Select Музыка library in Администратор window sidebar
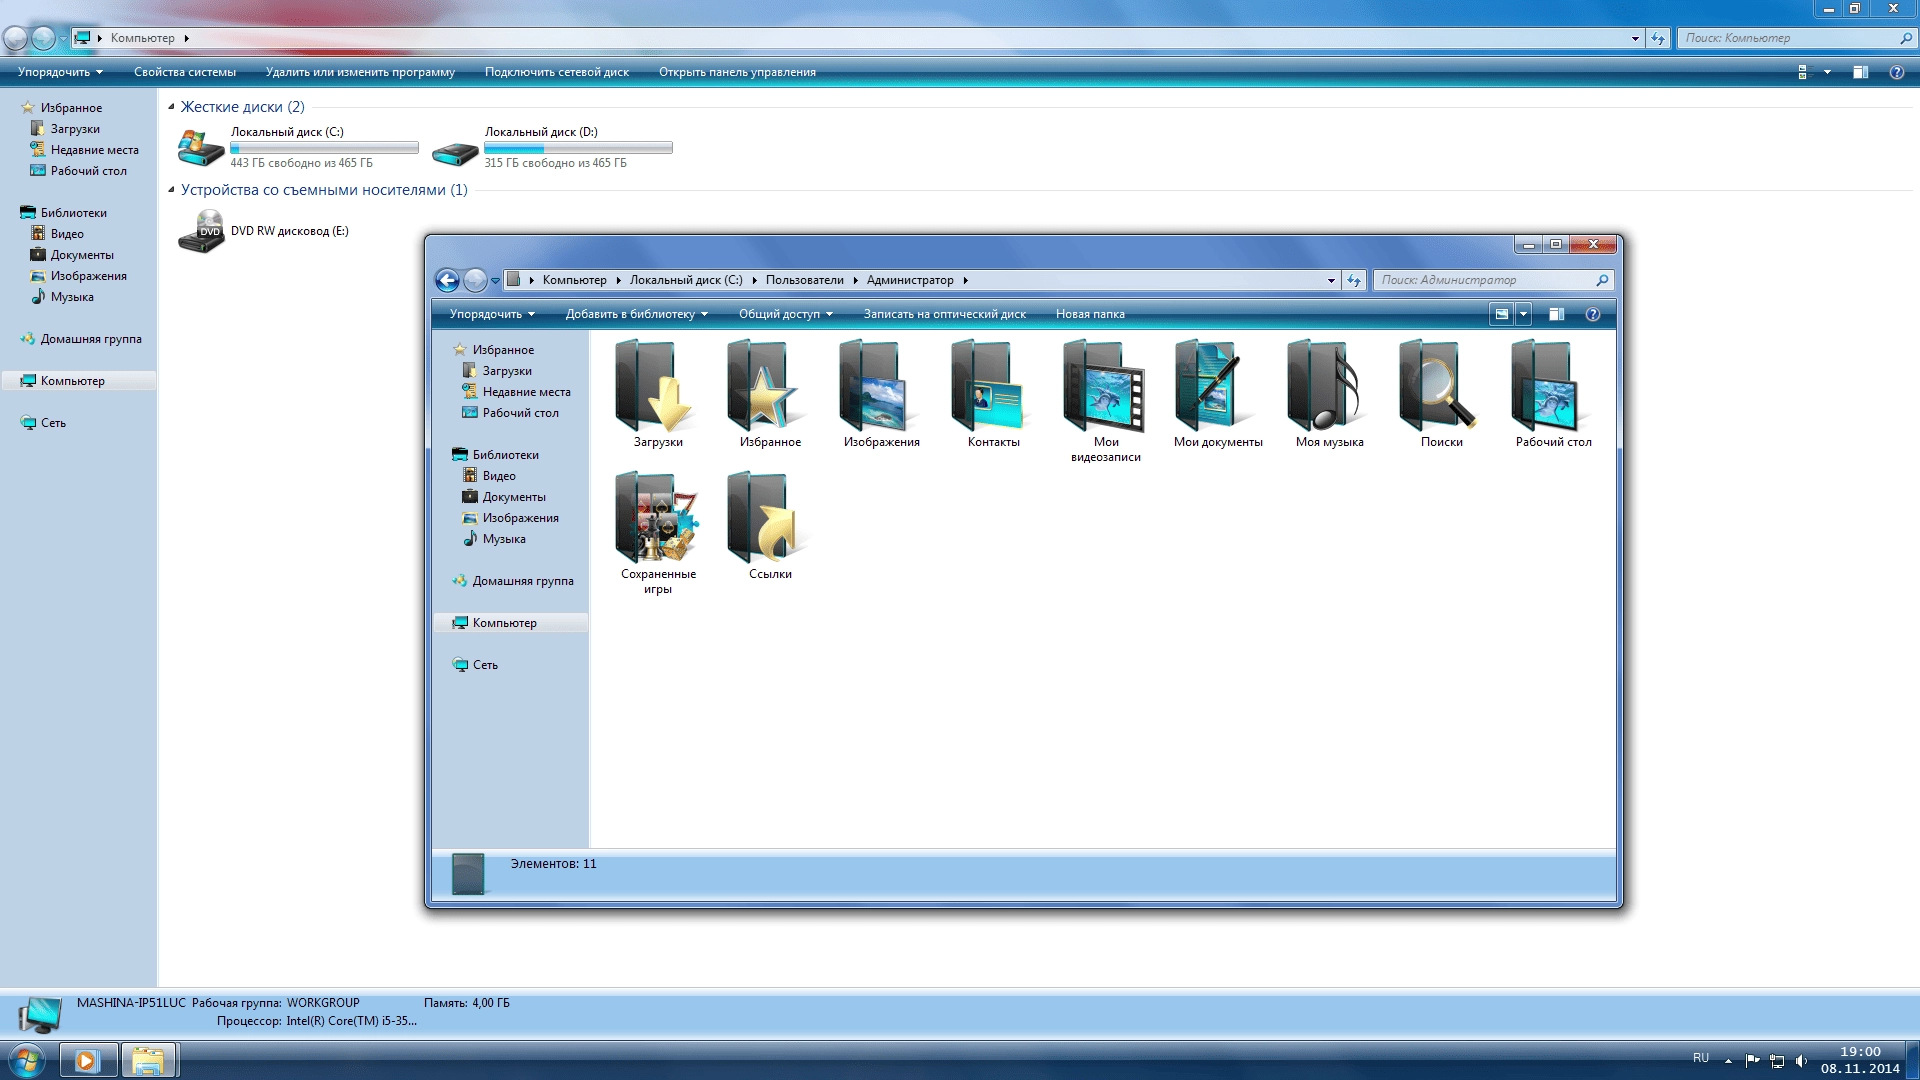The image size is (1920, 1080). click(x=504, y=539)
